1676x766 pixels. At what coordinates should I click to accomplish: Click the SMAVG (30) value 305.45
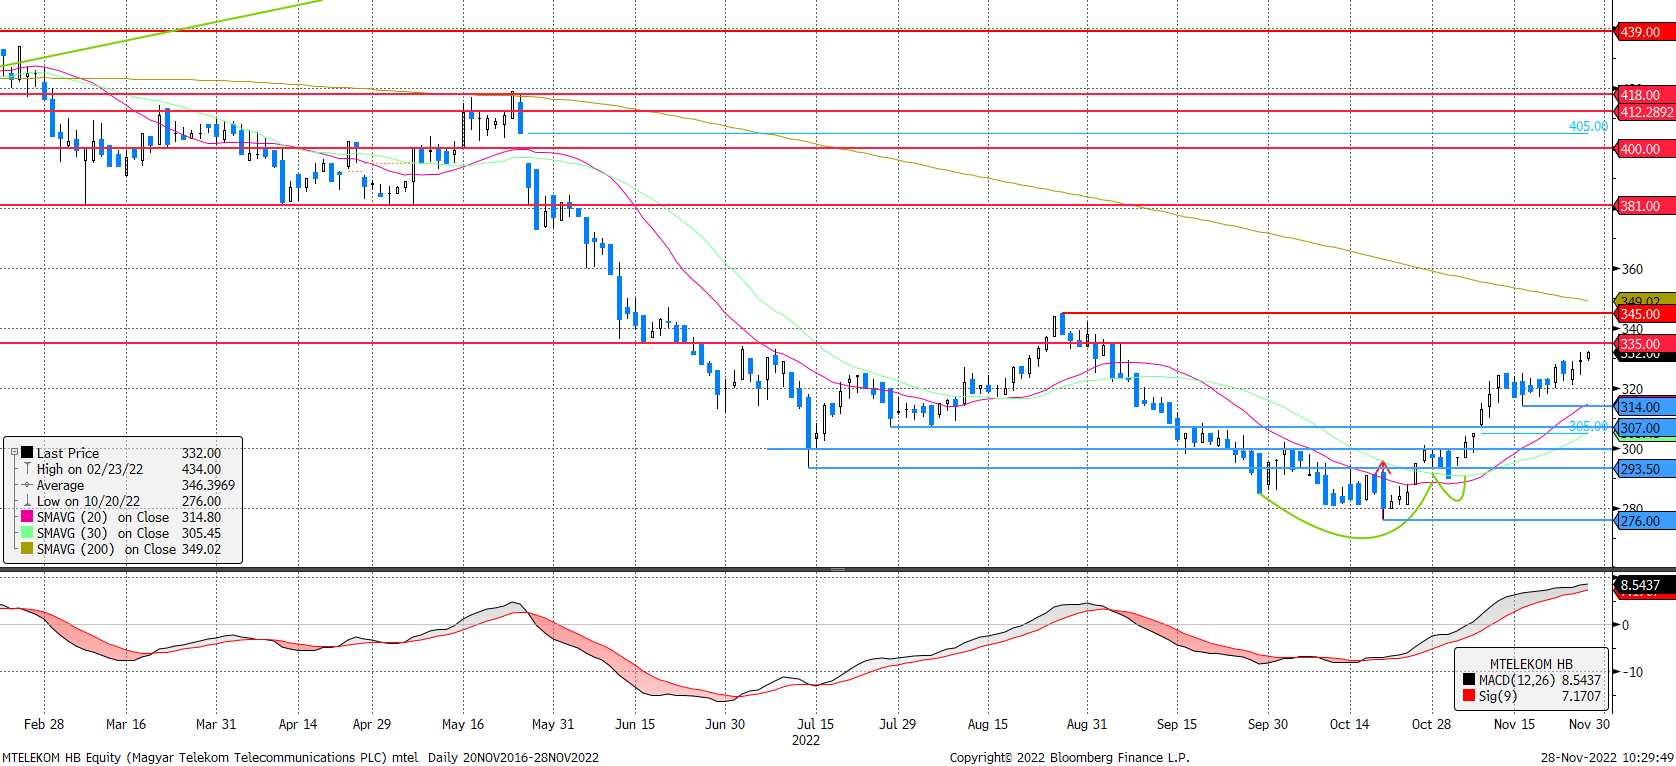coord(201,533)
